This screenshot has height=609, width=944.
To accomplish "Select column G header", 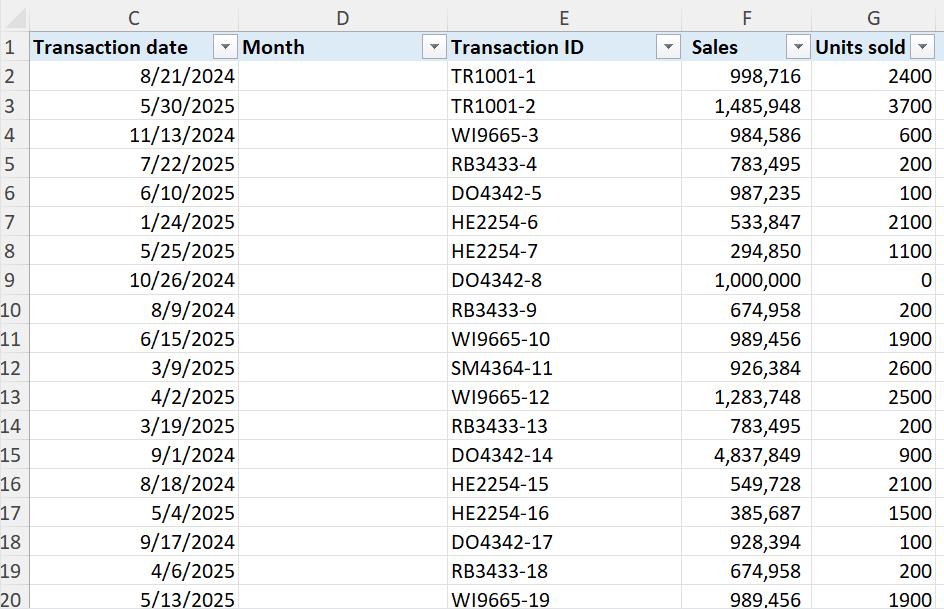I will click(x=874, y=18).
